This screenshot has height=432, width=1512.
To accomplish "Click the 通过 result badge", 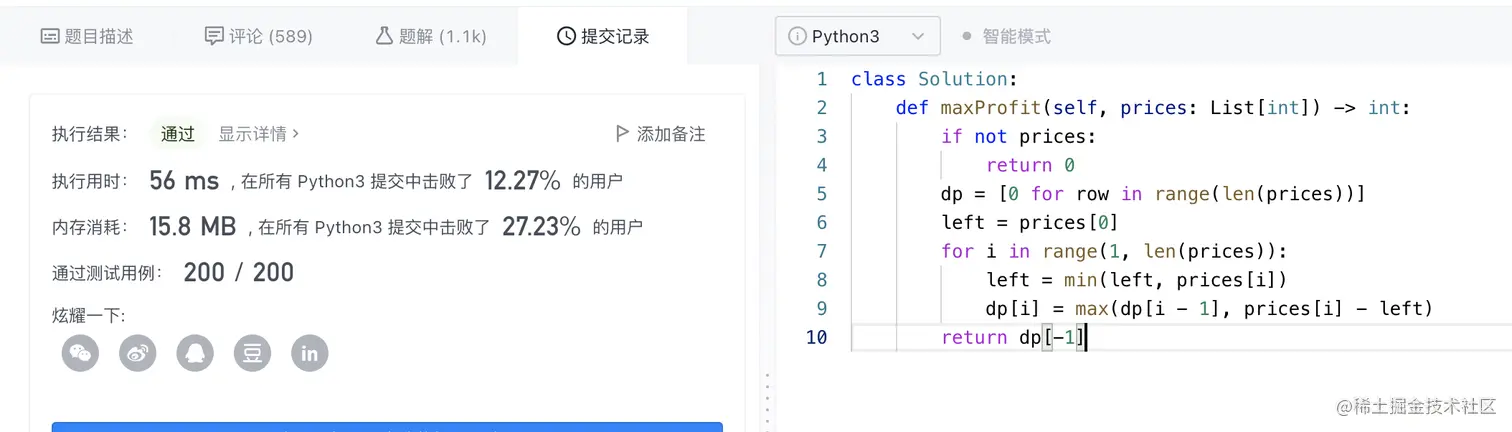I will click(178, 133).
